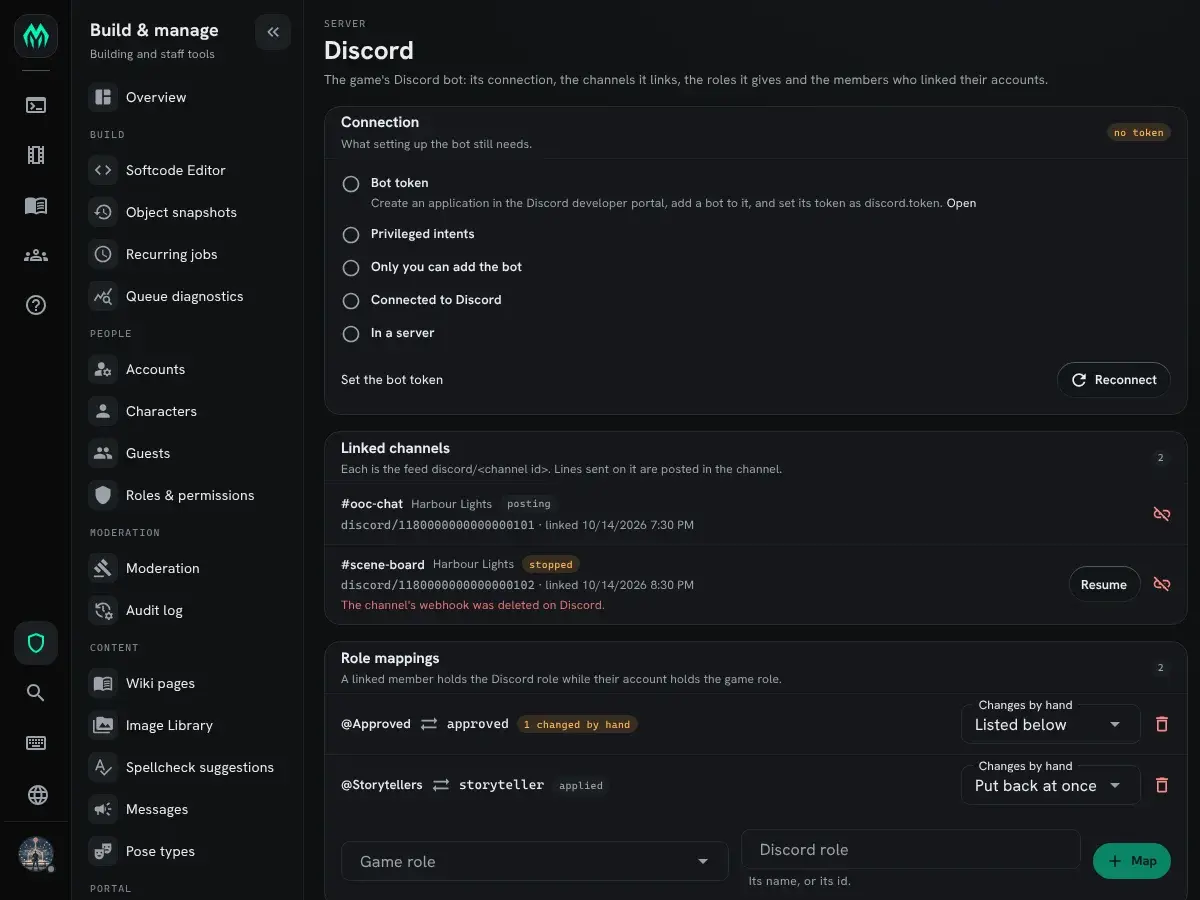Delete the @Storytellers role mapping
Viewport: 1200px width, 900px height.
1161,785
